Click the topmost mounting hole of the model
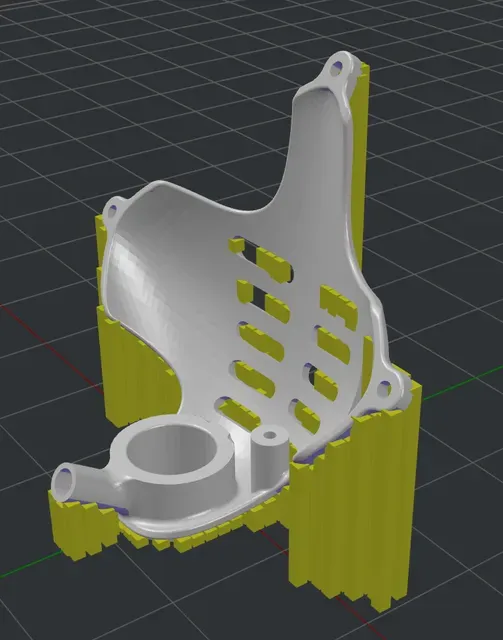The width and height of the screenshot is (503, 640). [x=336, y=70]
